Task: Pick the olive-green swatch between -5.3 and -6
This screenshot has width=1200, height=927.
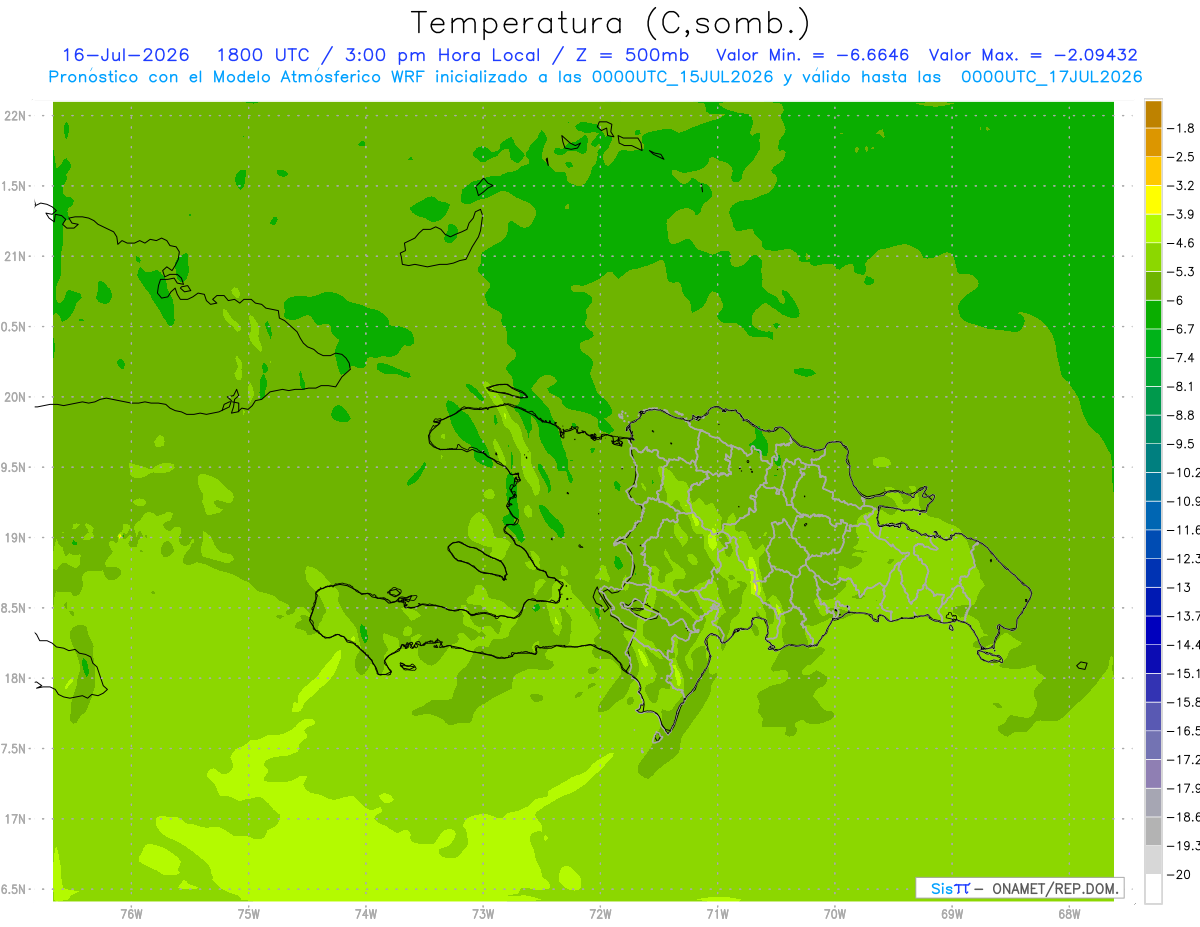Action: click(1153, 286)
